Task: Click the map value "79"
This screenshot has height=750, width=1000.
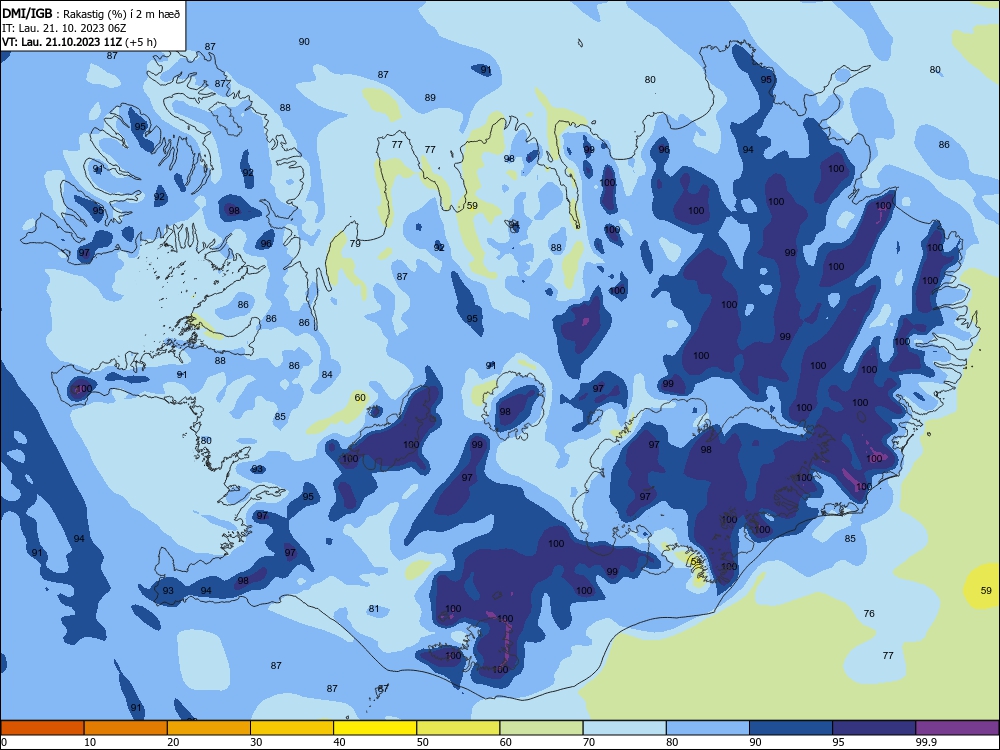Action: point(355,243)
